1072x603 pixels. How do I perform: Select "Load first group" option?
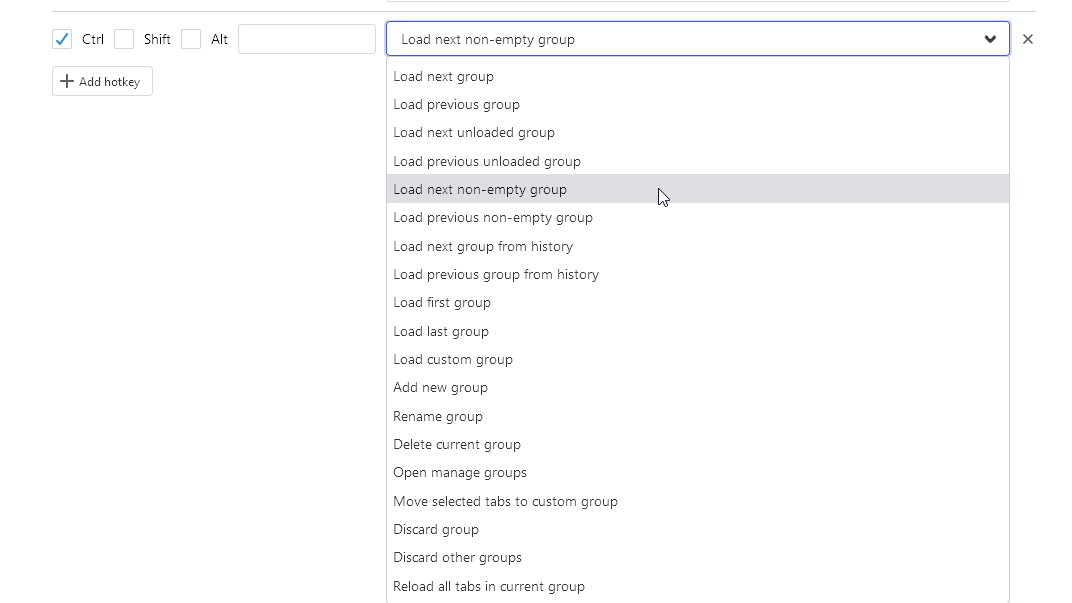point(442,302)
